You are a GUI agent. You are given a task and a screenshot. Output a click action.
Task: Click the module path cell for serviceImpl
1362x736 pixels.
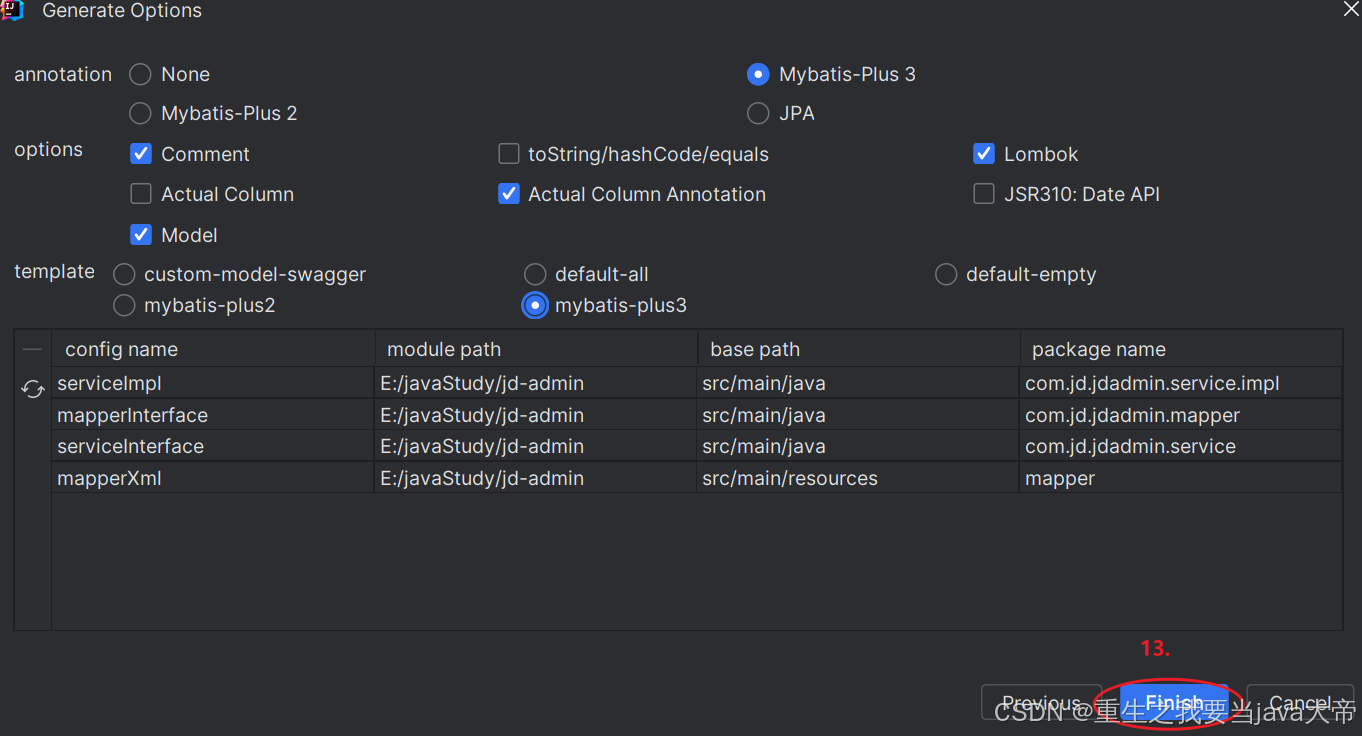(x=536, y=383)
